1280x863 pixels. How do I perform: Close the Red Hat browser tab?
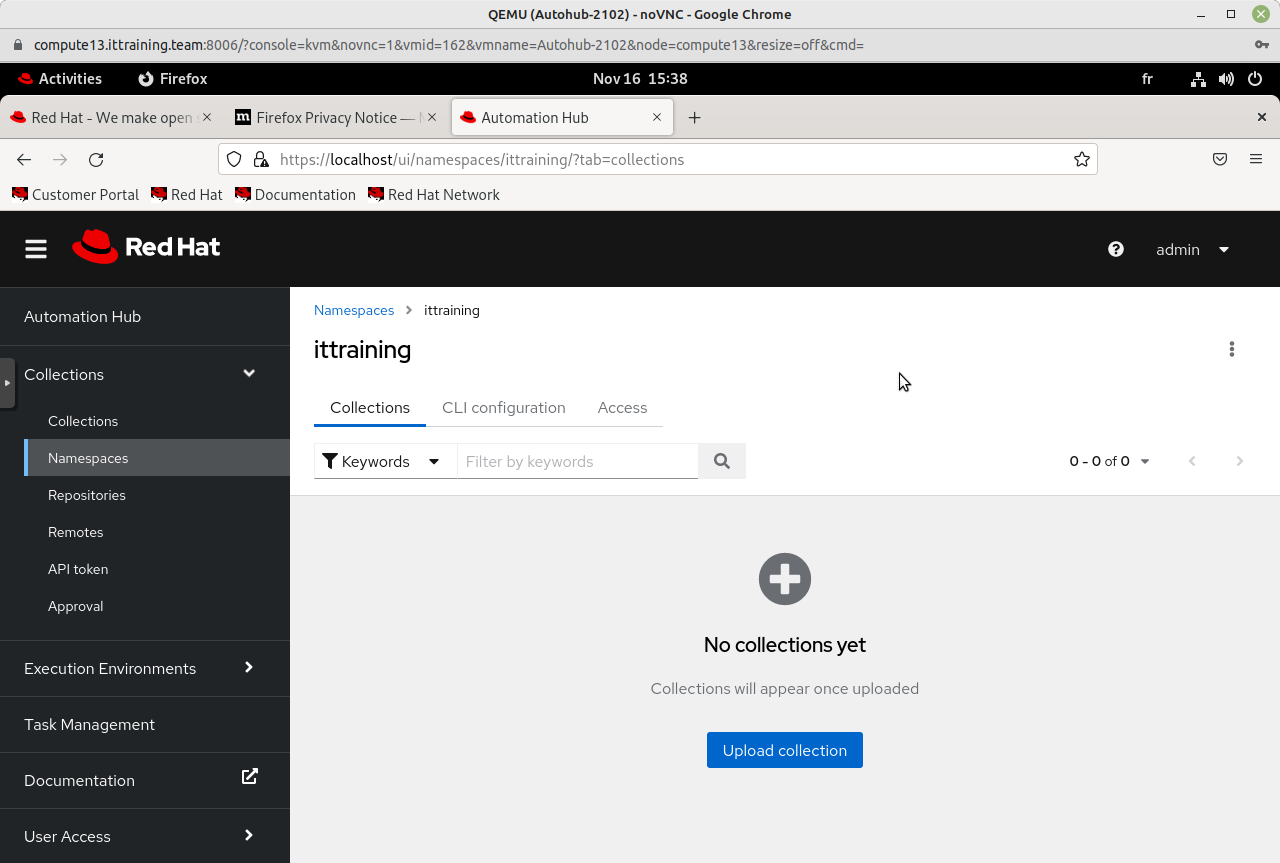(207, 117)
